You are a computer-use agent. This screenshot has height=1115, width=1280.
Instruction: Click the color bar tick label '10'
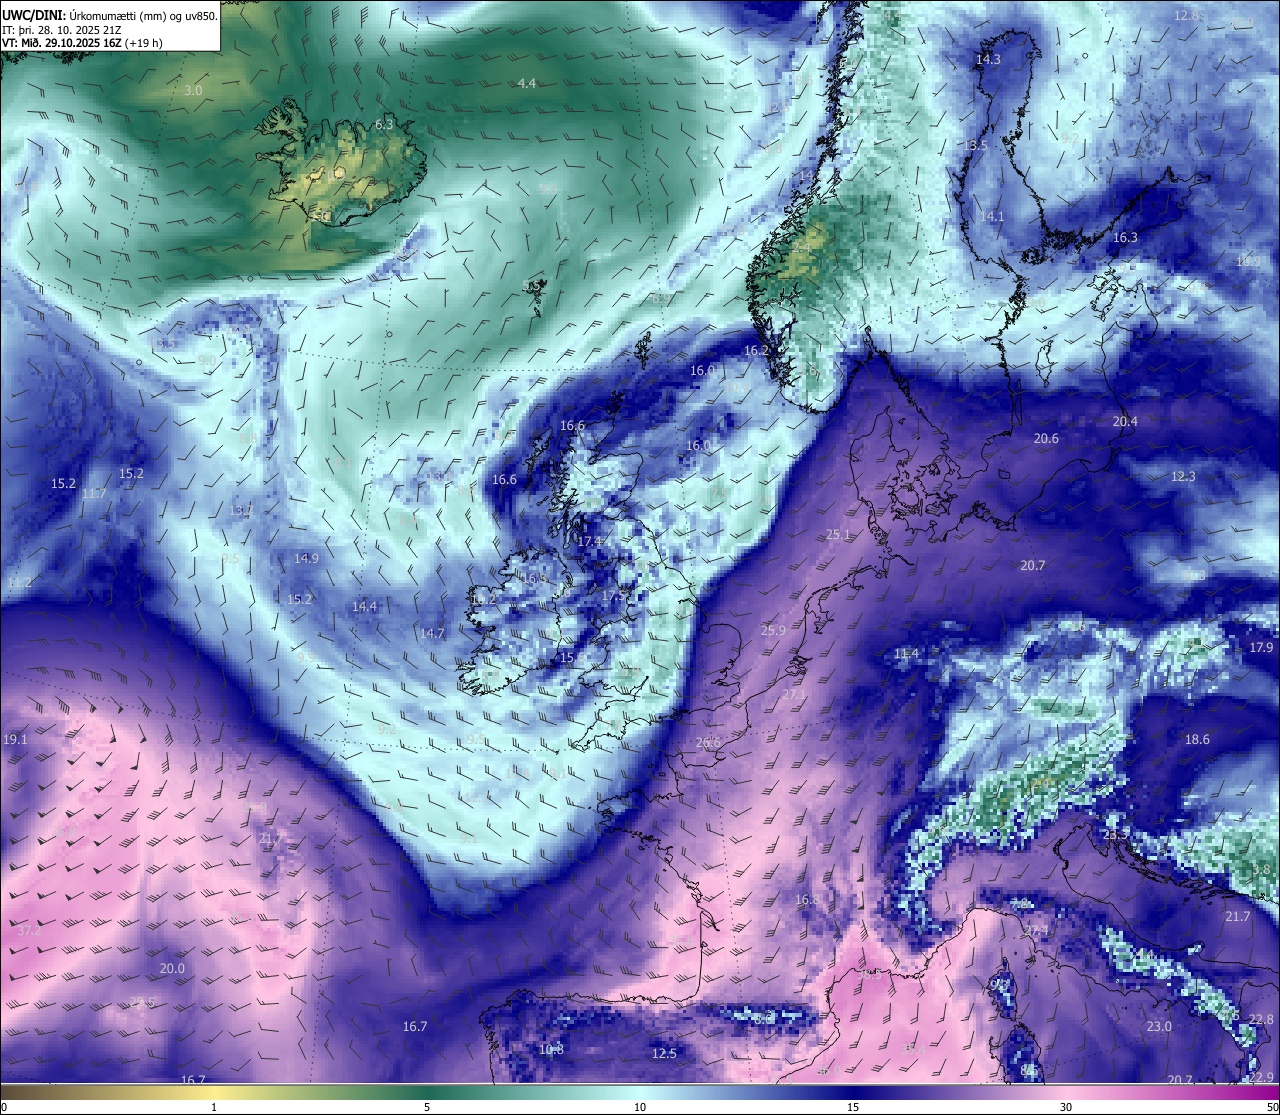click(640, 1107)
